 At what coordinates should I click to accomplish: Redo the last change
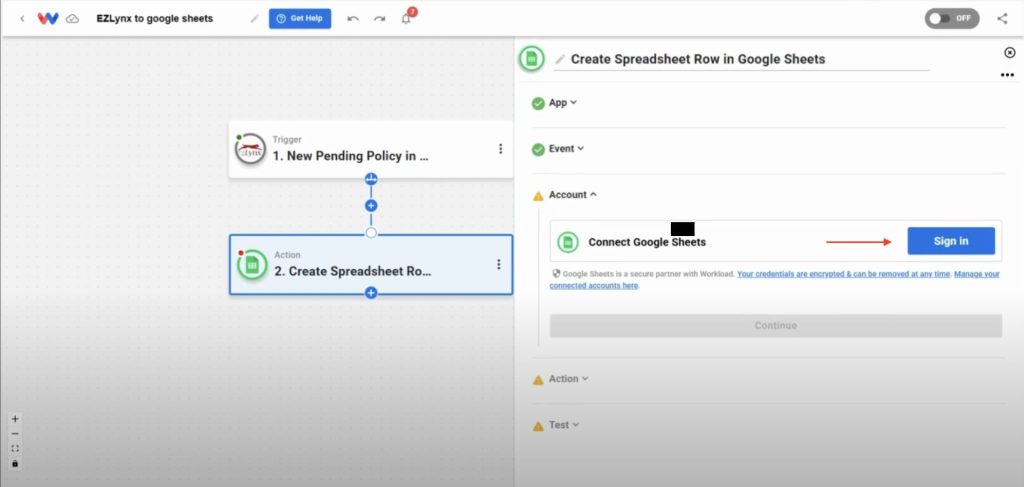click(x=379, y=19)
